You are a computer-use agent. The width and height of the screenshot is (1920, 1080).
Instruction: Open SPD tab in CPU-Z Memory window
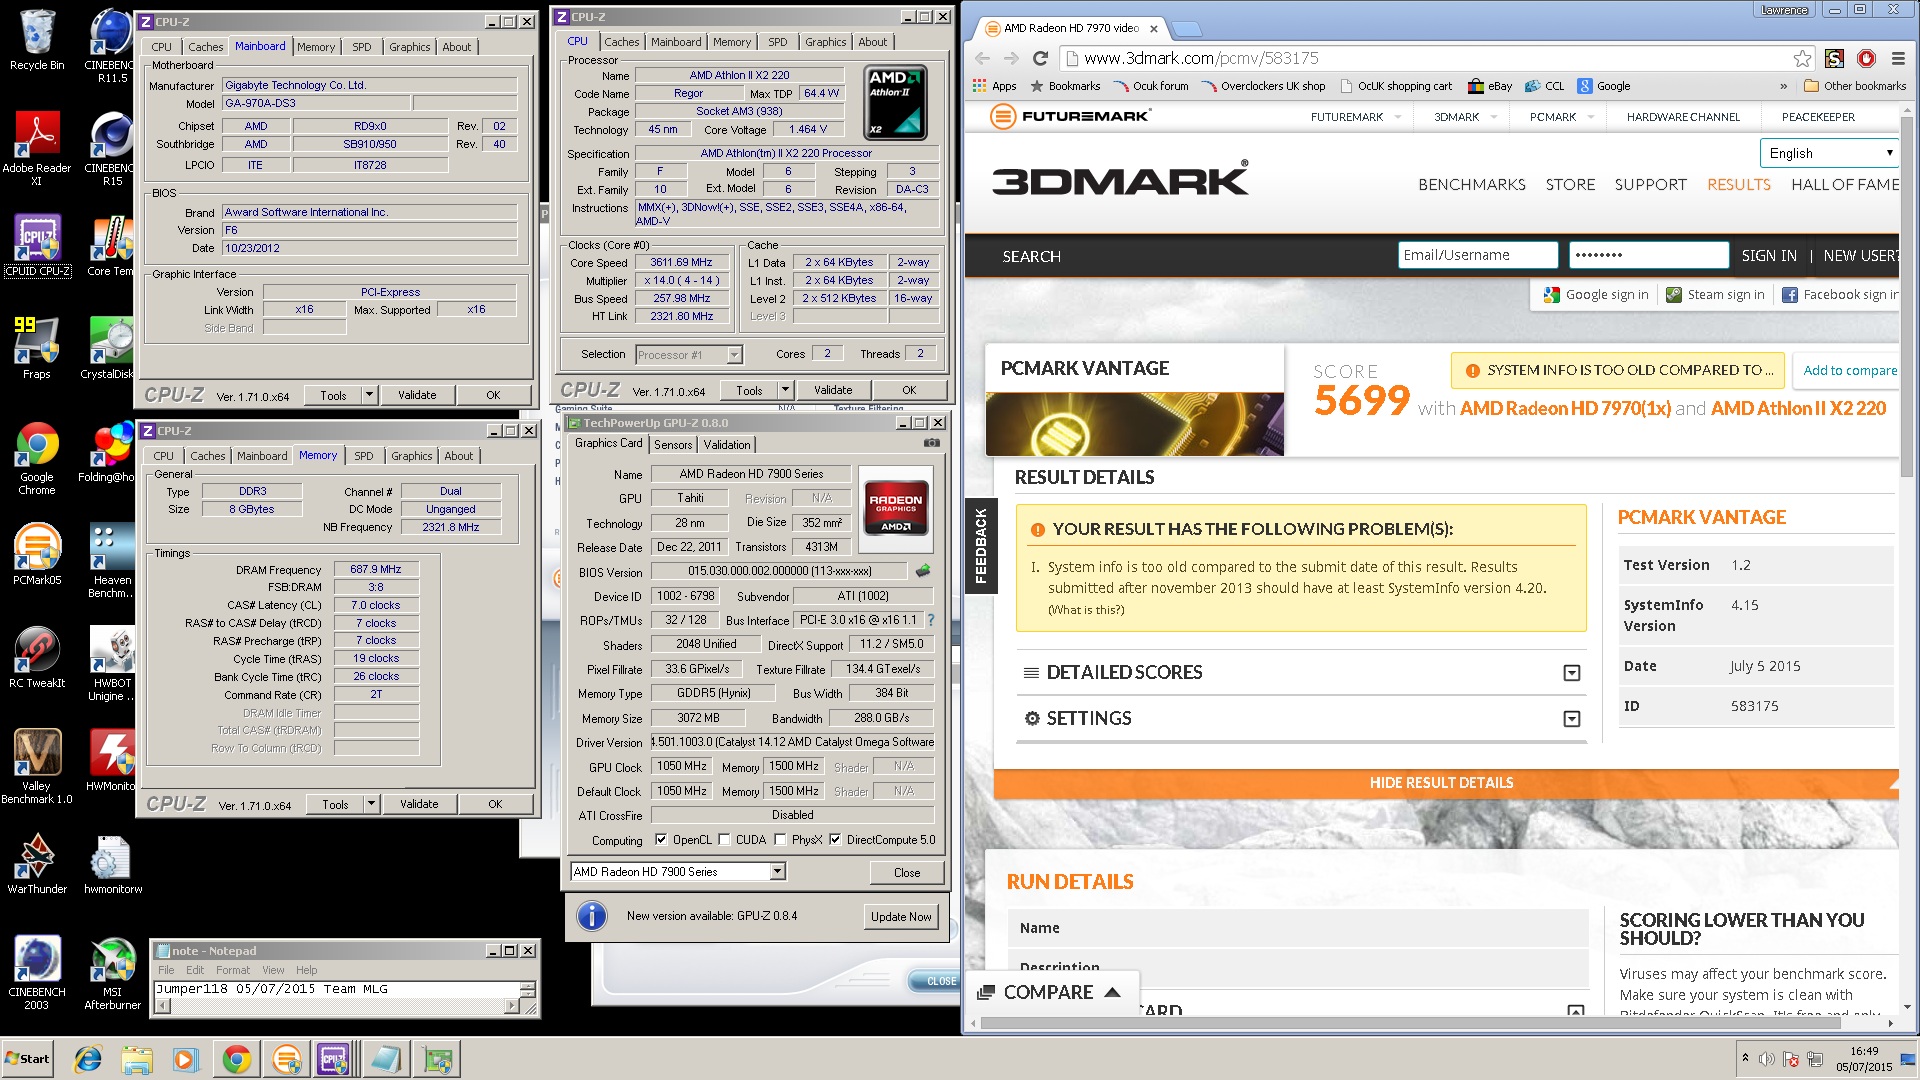point(364,456)
